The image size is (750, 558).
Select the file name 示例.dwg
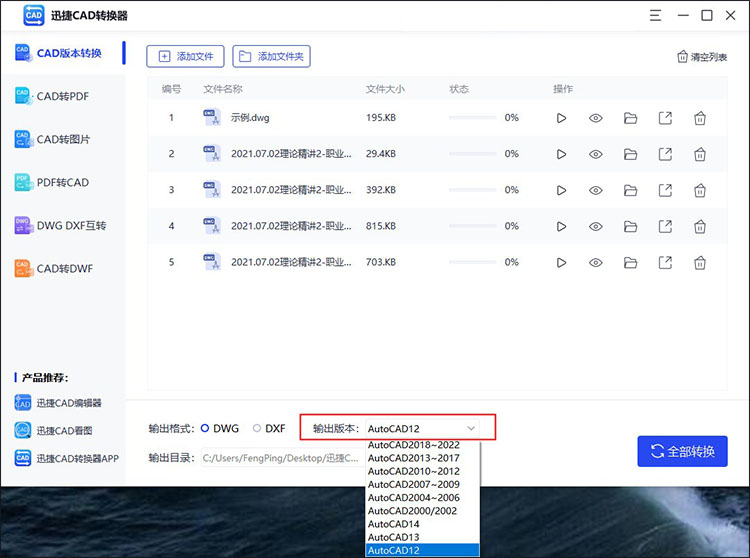point(250,118)
